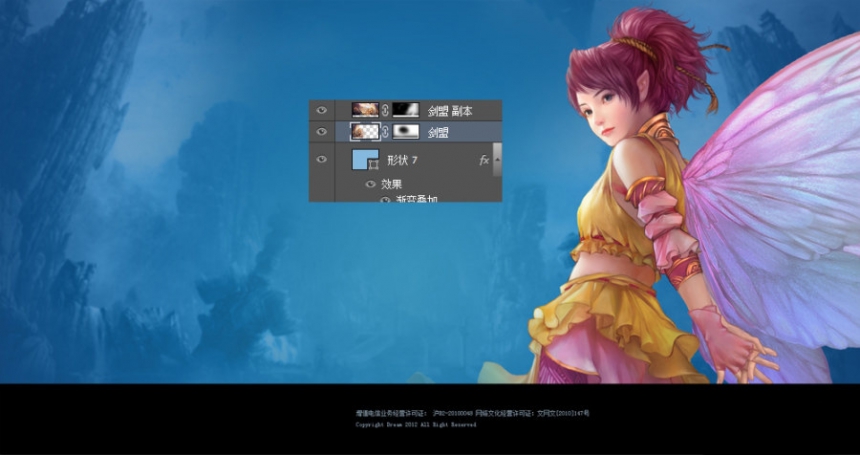
Task: Toggle the 效果 effects eye icon
Action: click(370, 184)
